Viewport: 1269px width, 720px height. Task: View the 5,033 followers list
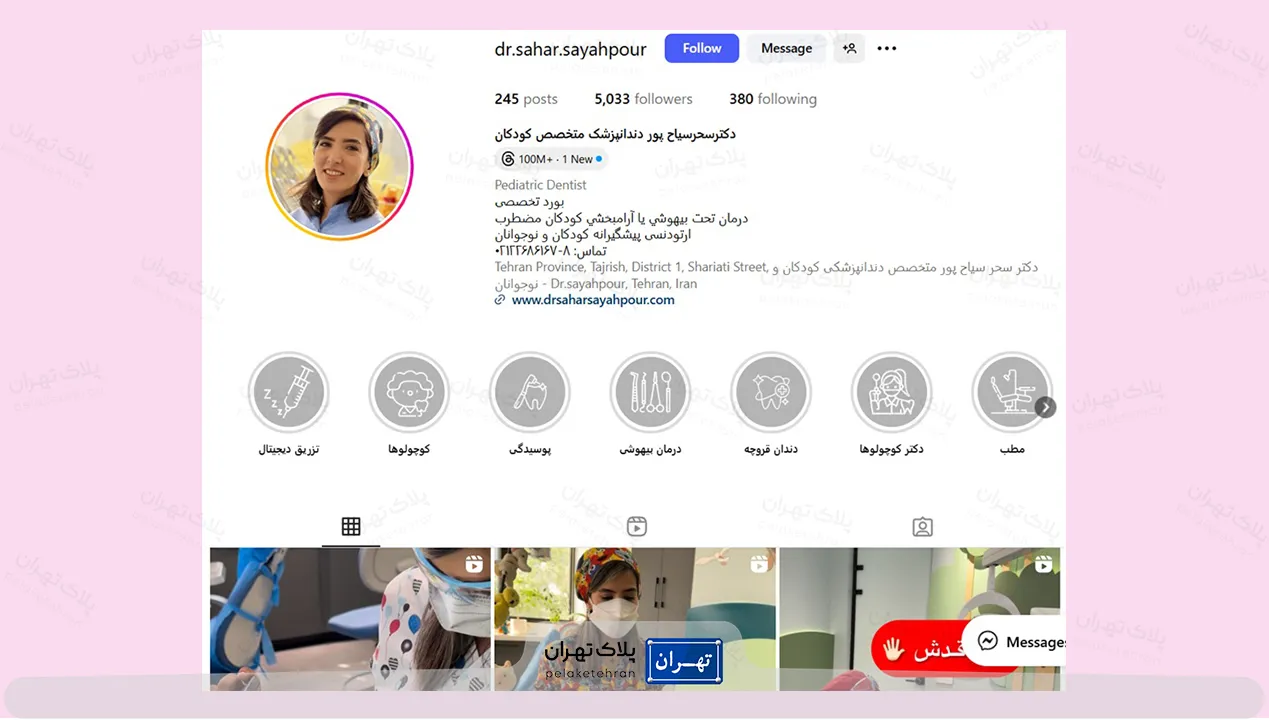[x=643, y=99]
